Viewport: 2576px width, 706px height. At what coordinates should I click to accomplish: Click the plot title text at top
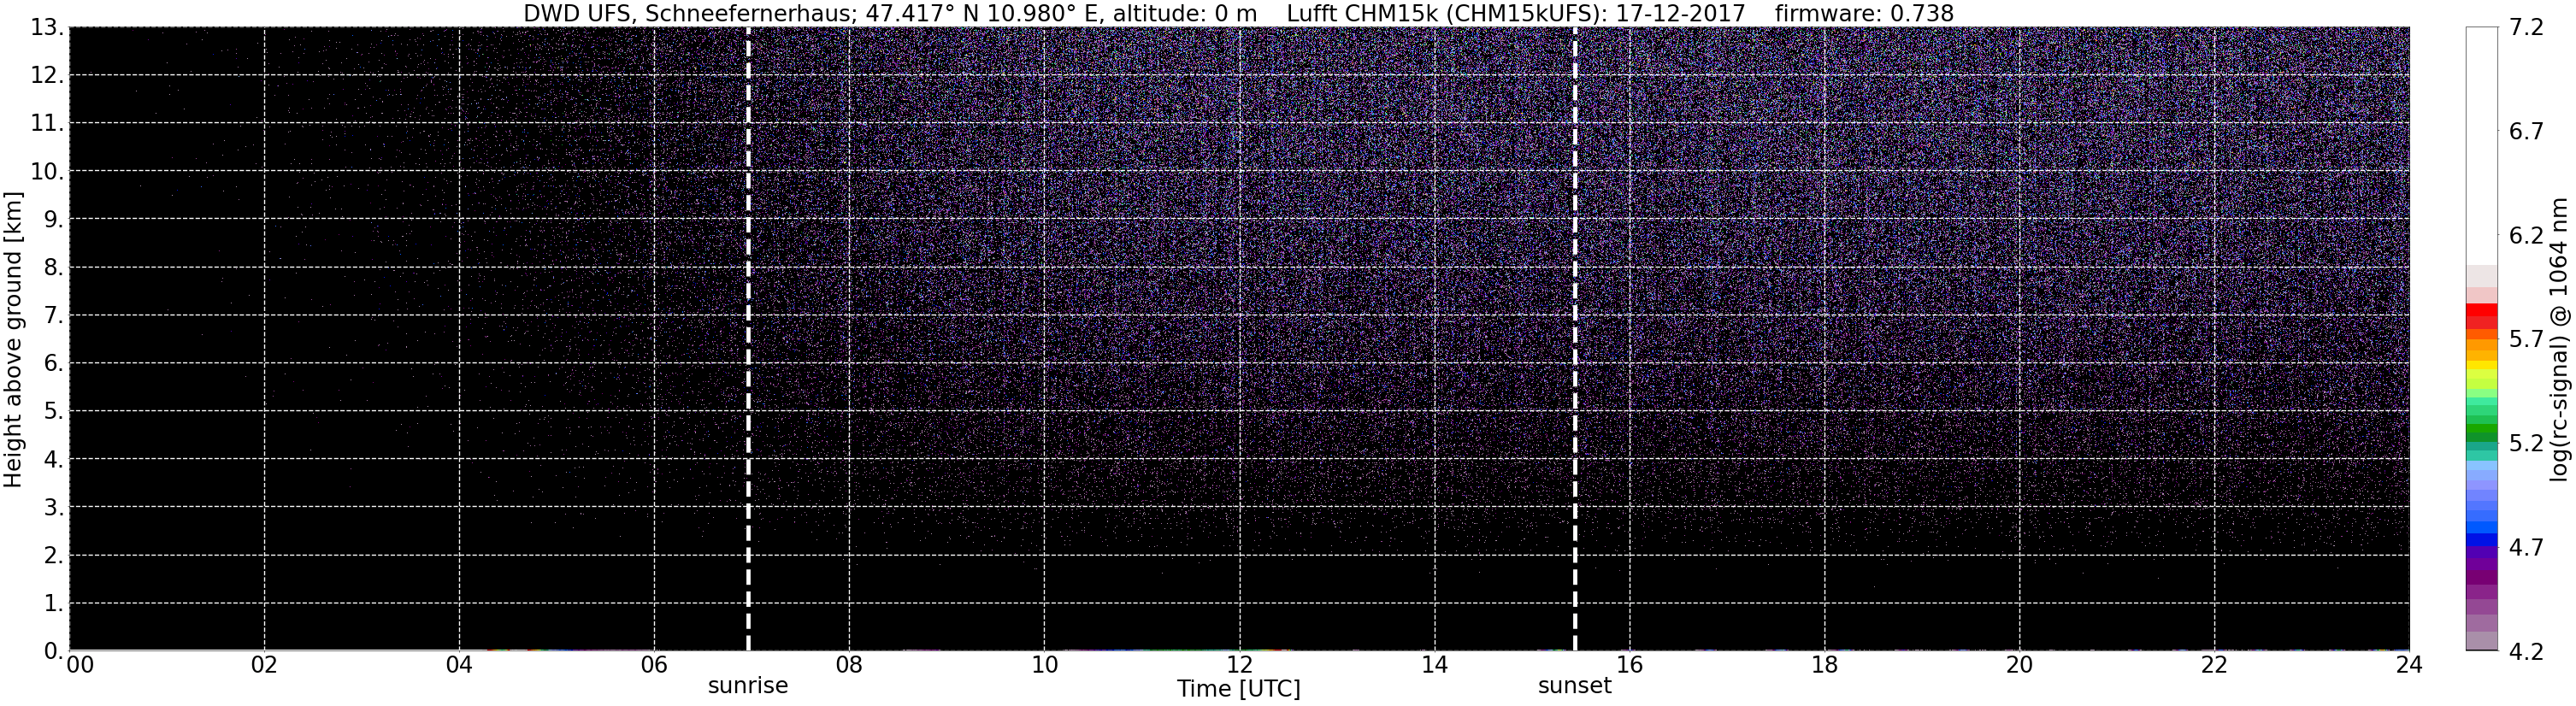click(1238, 13)
